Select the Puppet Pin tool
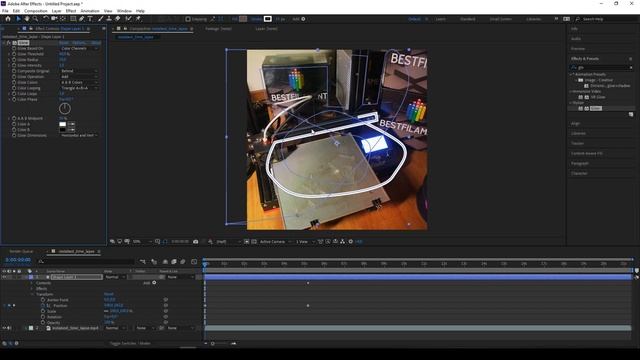 [138, 19]
